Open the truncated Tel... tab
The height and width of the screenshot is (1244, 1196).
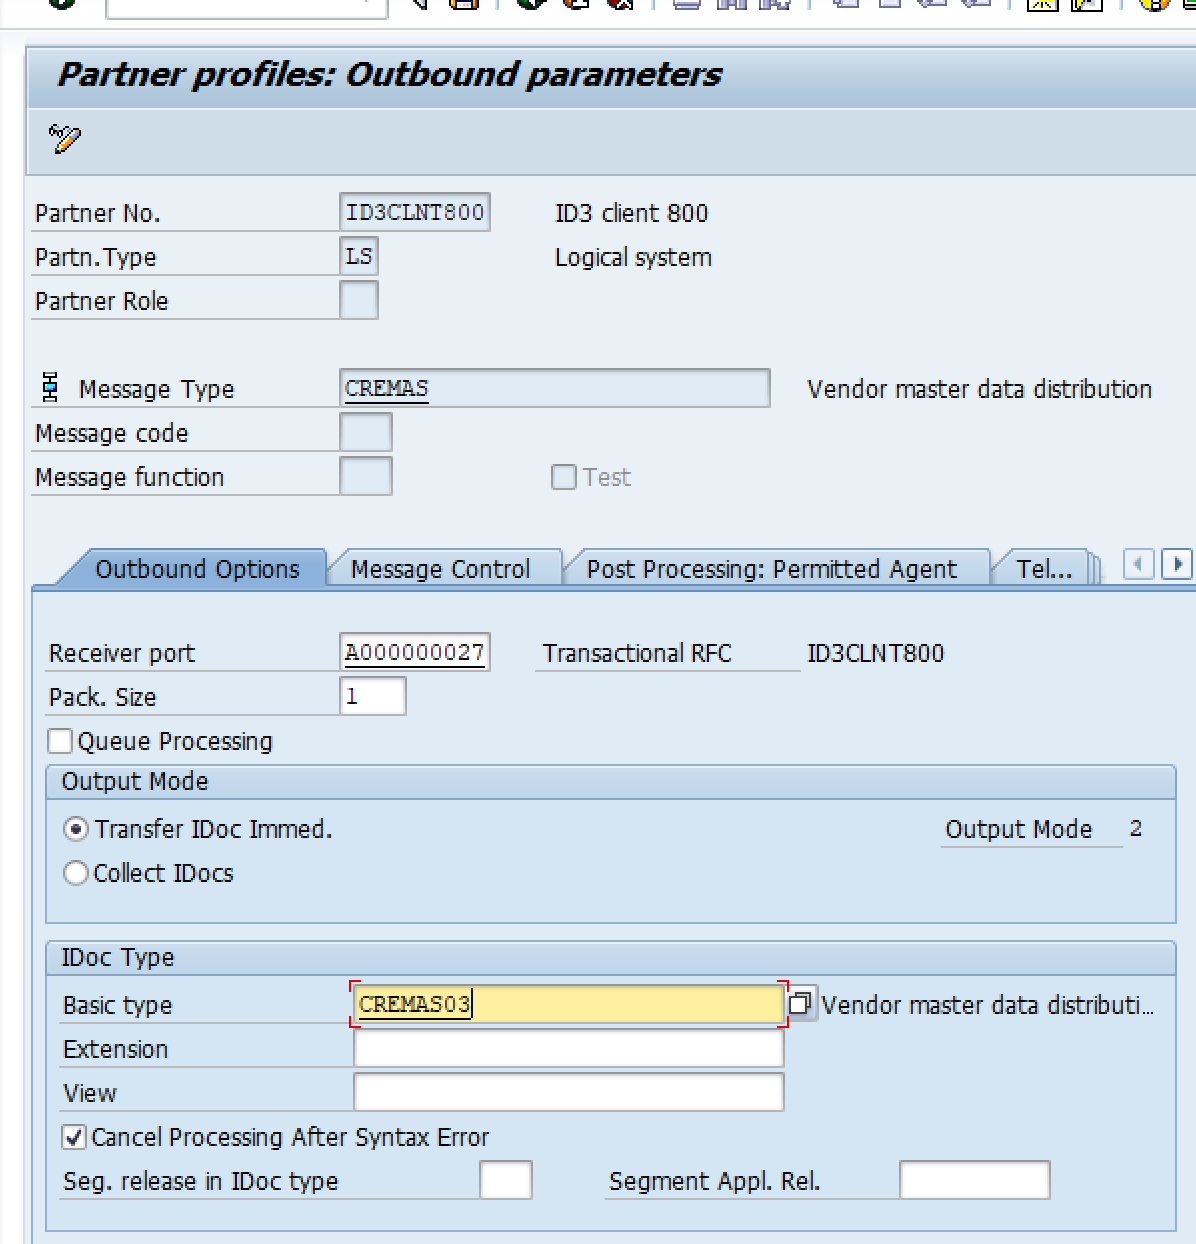(x=1043, y=569)
